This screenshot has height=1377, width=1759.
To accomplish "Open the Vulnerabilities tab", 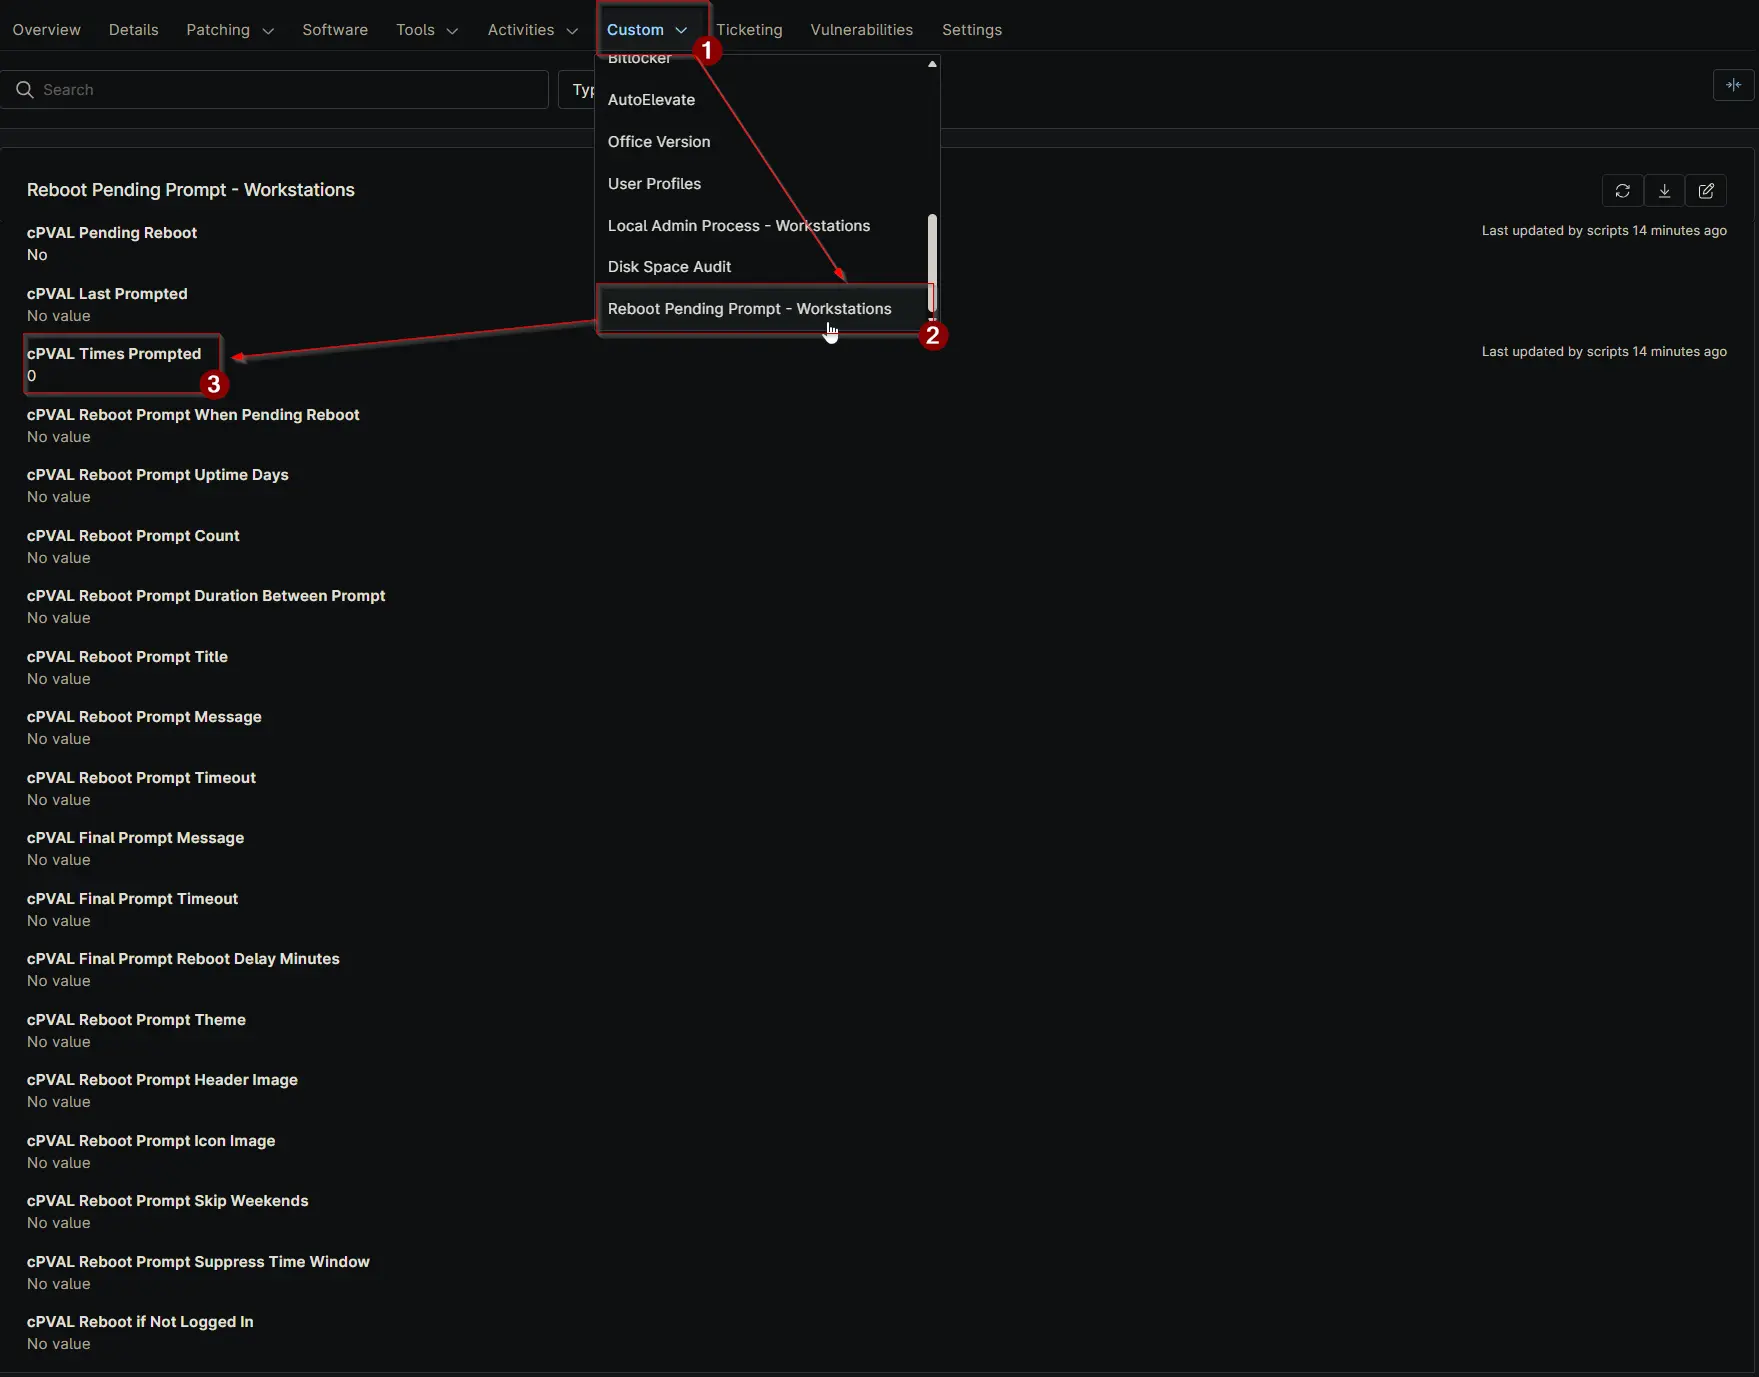I will coord(861,30).
